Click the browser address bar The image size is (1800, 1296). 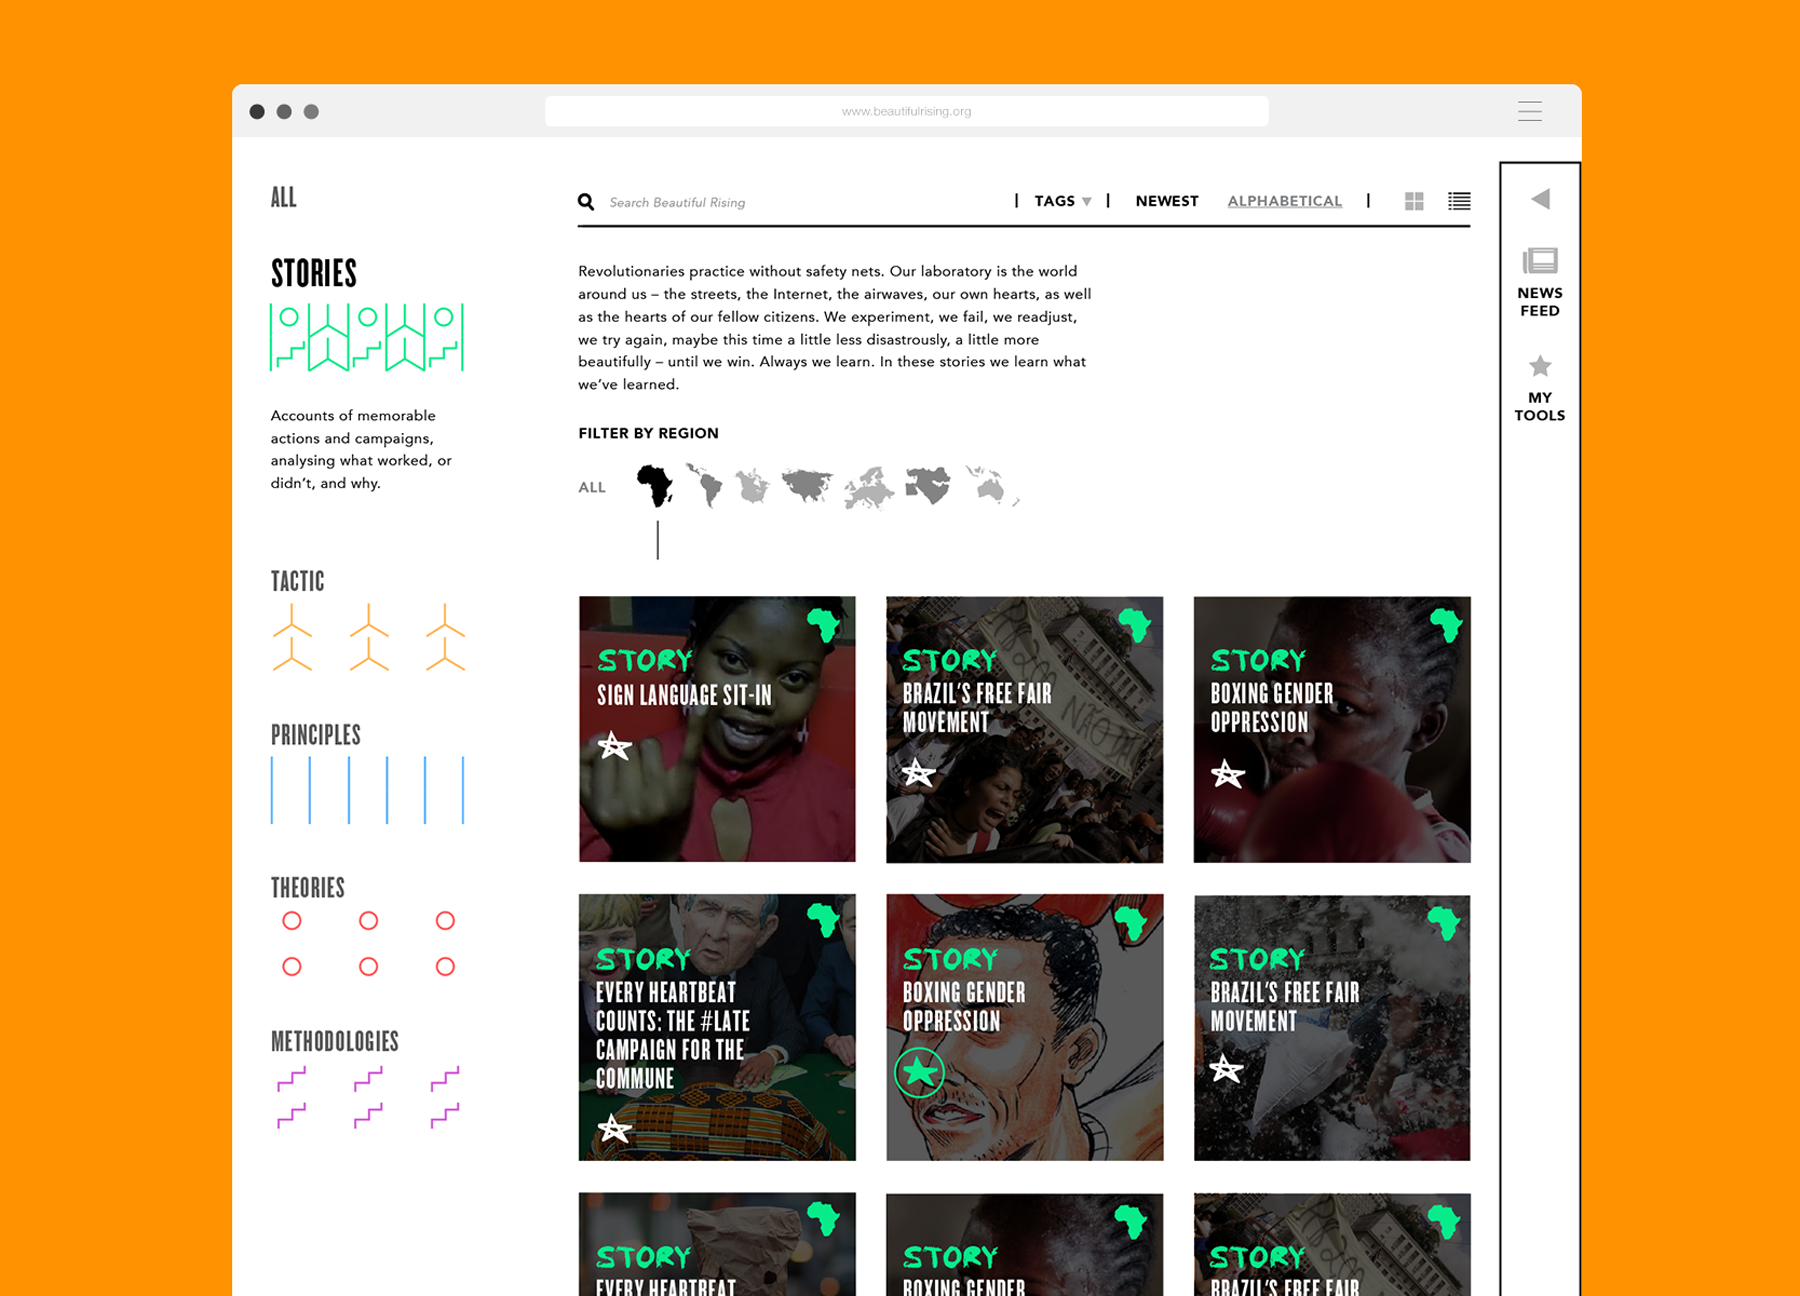point(907,111)
